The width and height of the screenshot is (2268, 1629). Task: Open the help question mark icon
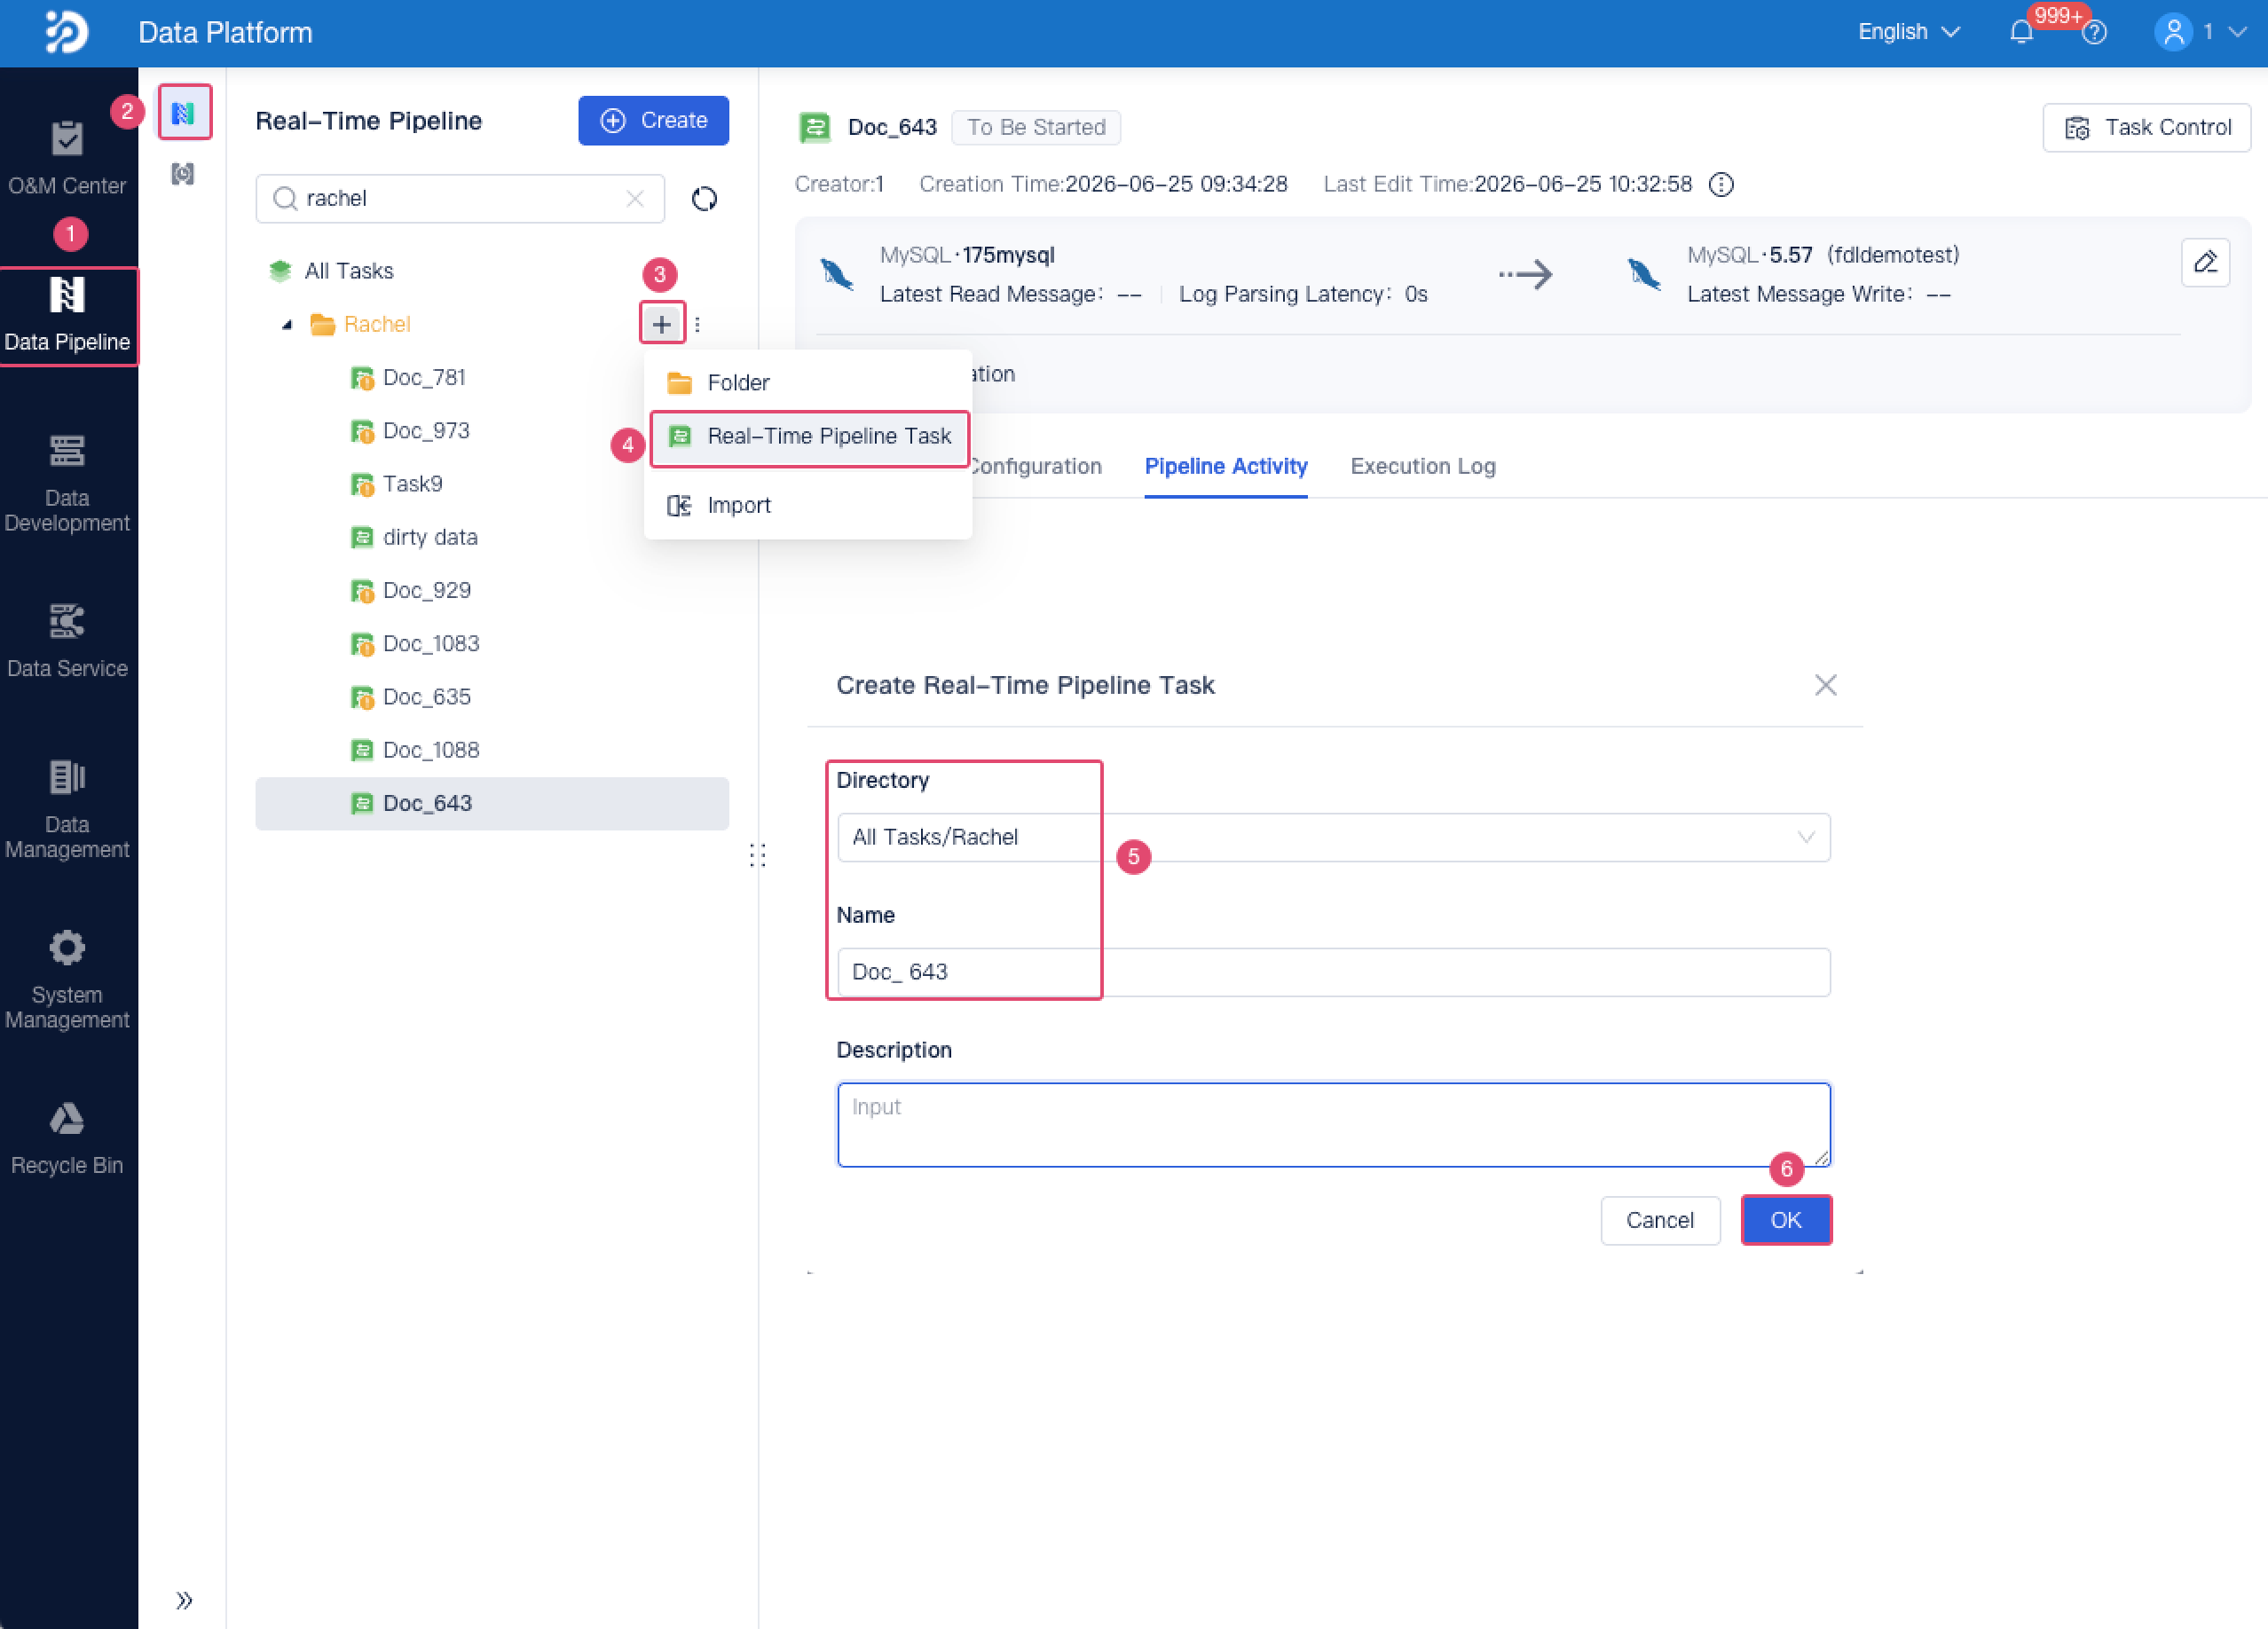(2094, 32)
